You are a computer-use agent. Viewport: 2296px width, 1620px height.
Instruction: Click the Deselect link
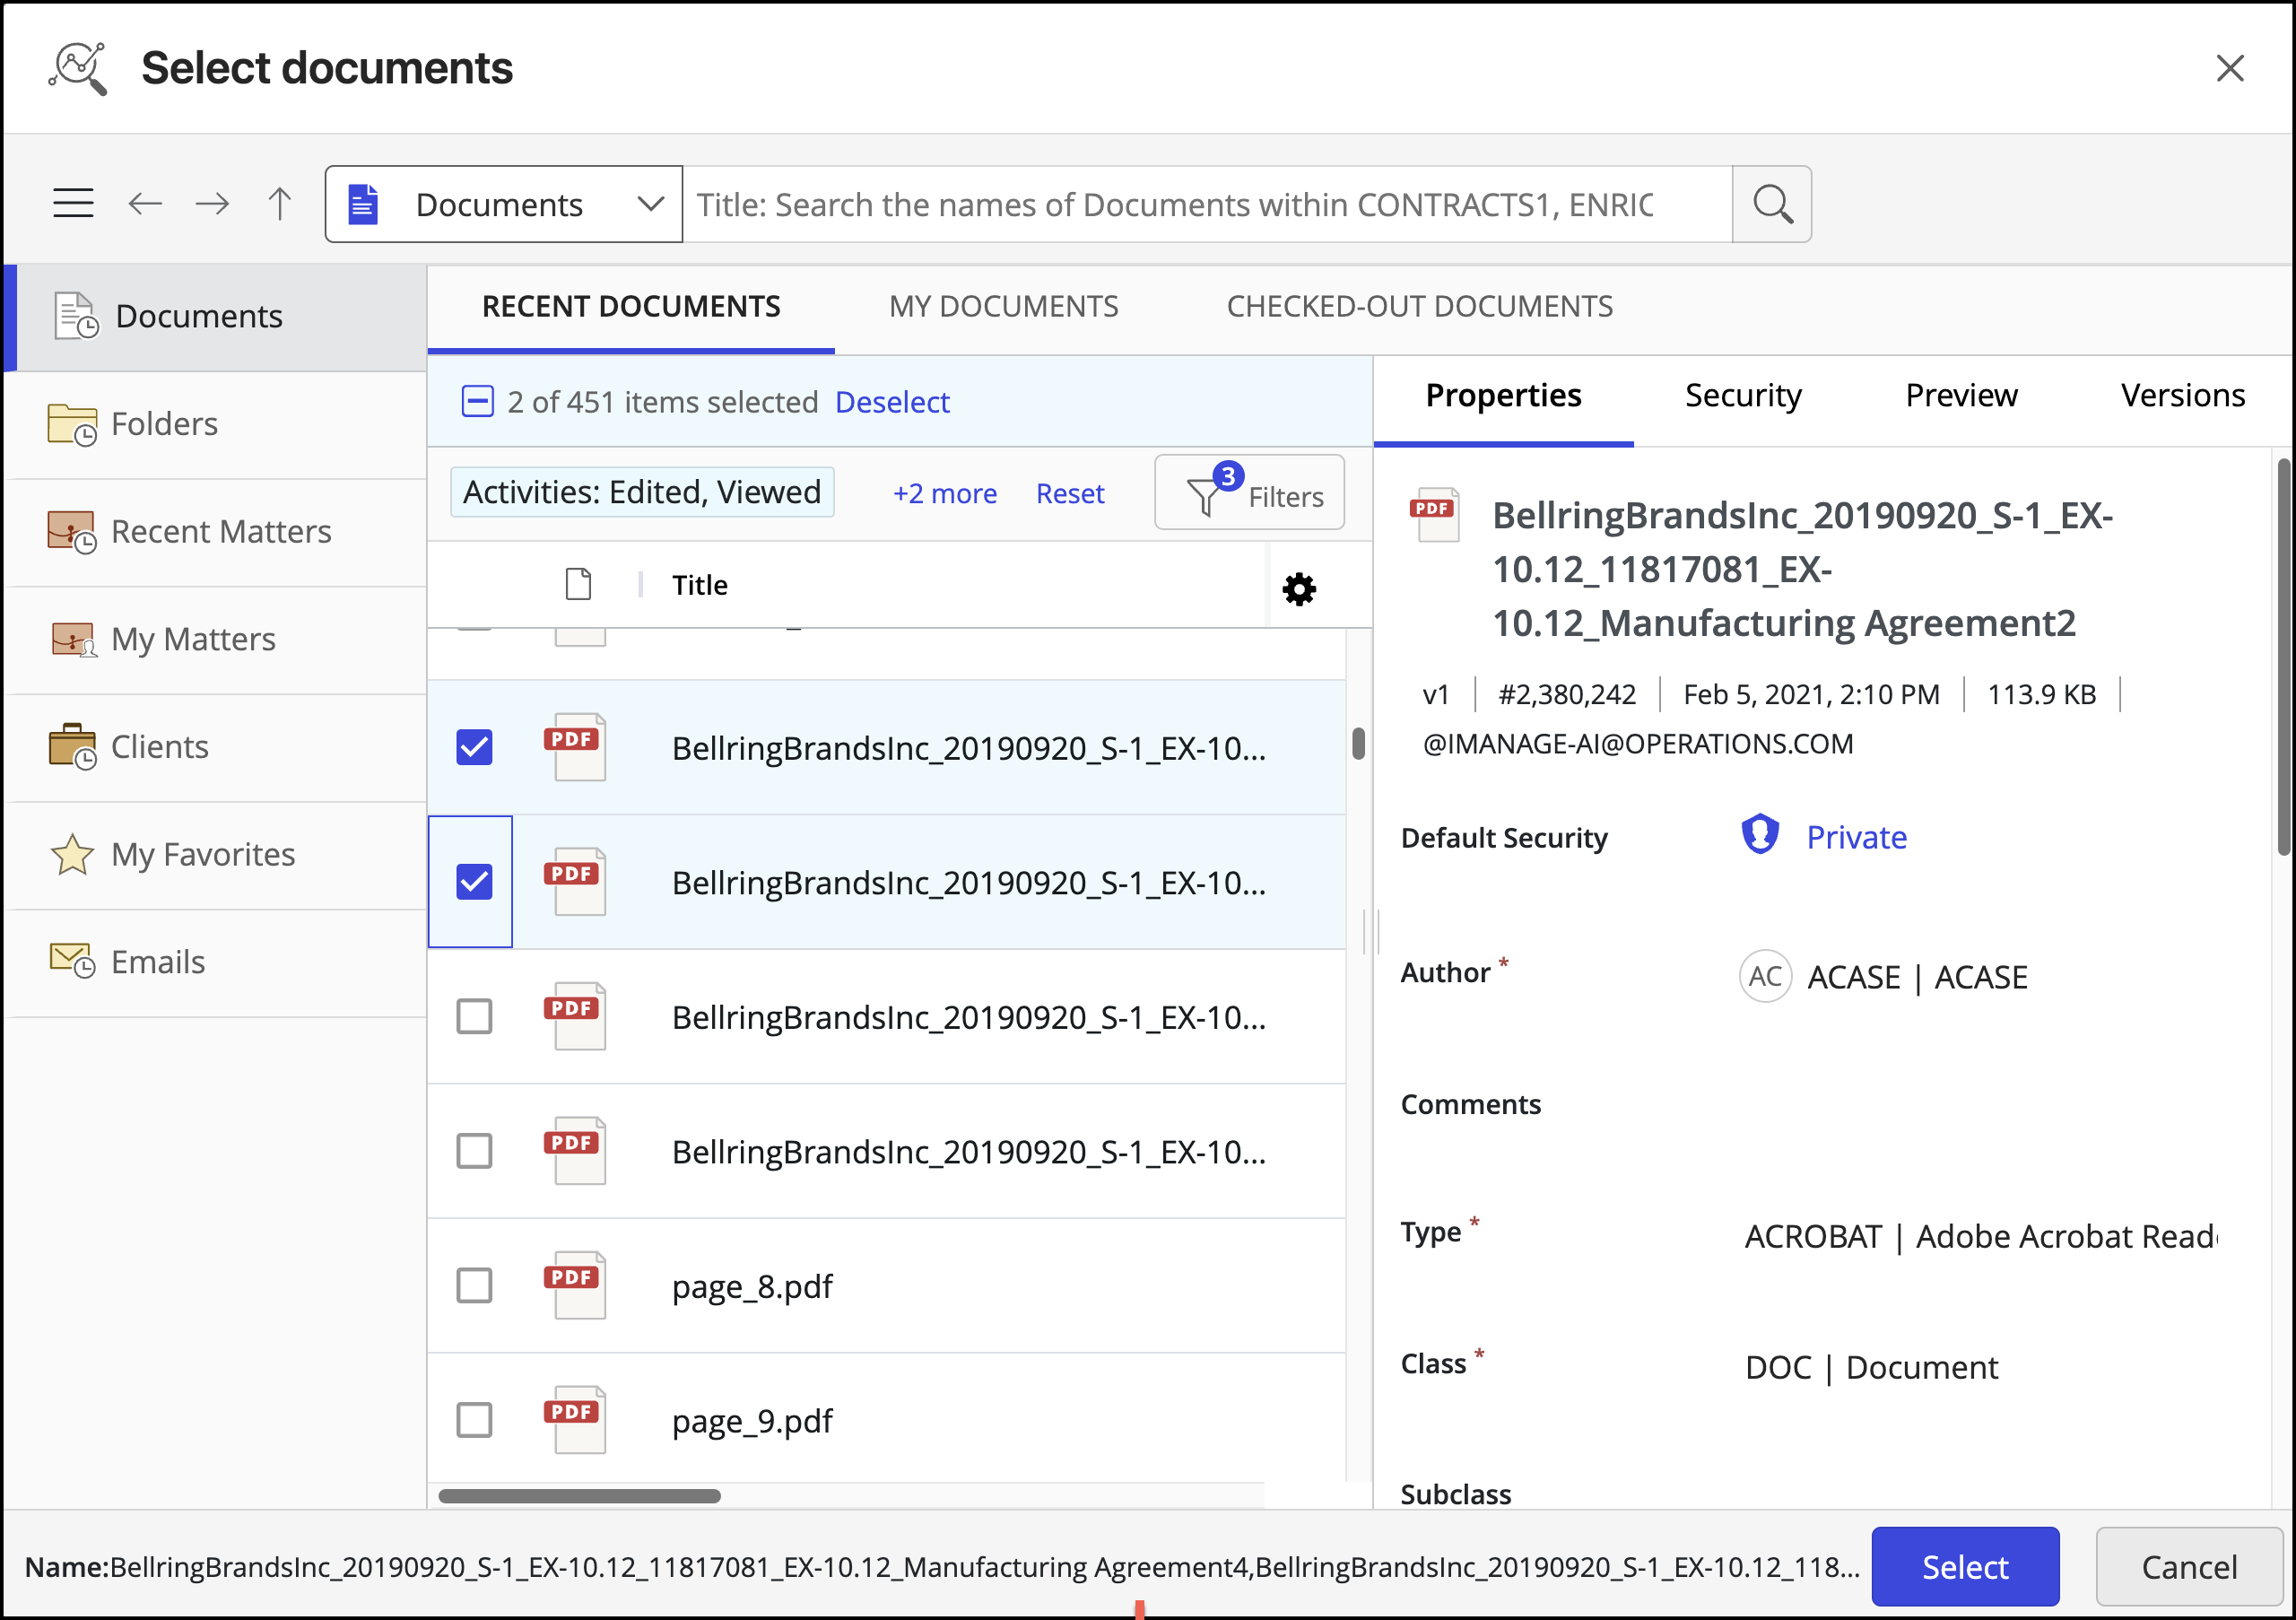pyautogui.click(x=892, y=402)
